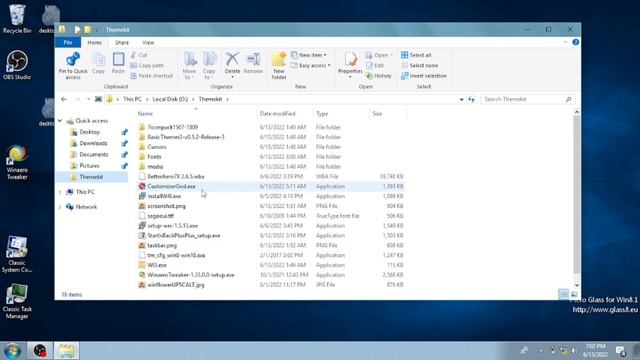Viewport: 640px width, 360px height.
Task: Collapse the ribbon with the chevron
Action: pos(565,42)
